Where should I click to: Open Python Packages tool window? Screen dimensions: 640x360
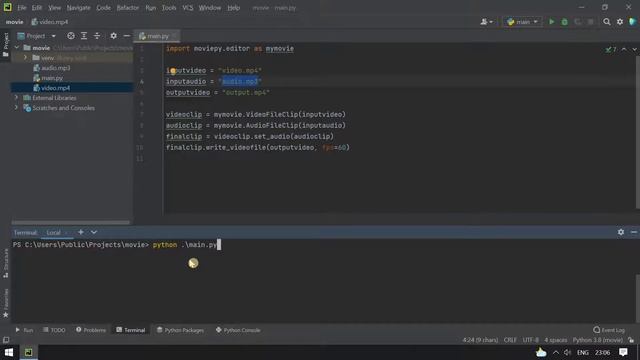[180, 330]
